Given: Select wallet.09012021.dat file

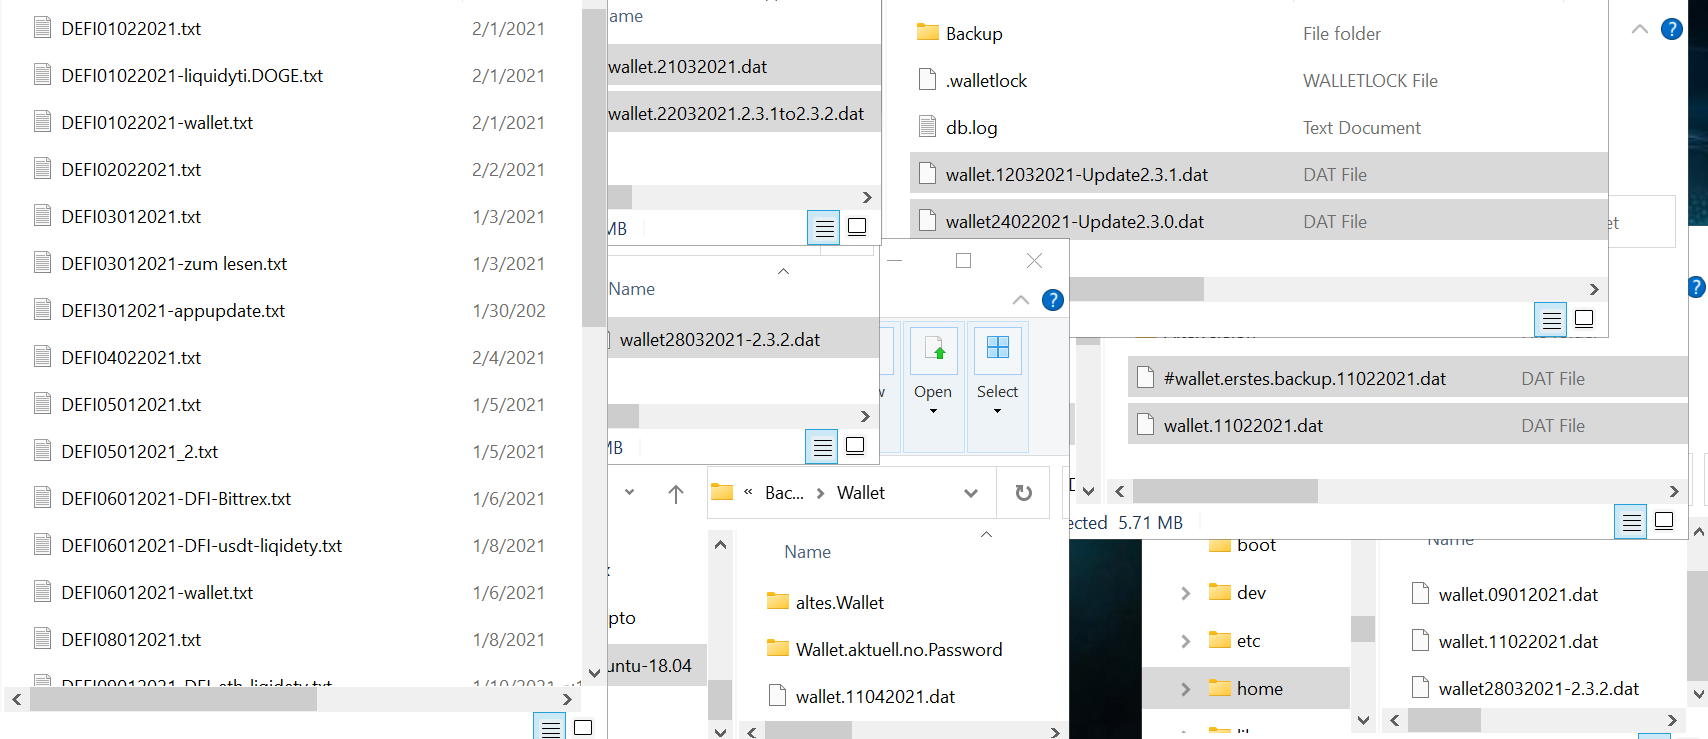Looking at the screenshot, I should (1518, 594).
